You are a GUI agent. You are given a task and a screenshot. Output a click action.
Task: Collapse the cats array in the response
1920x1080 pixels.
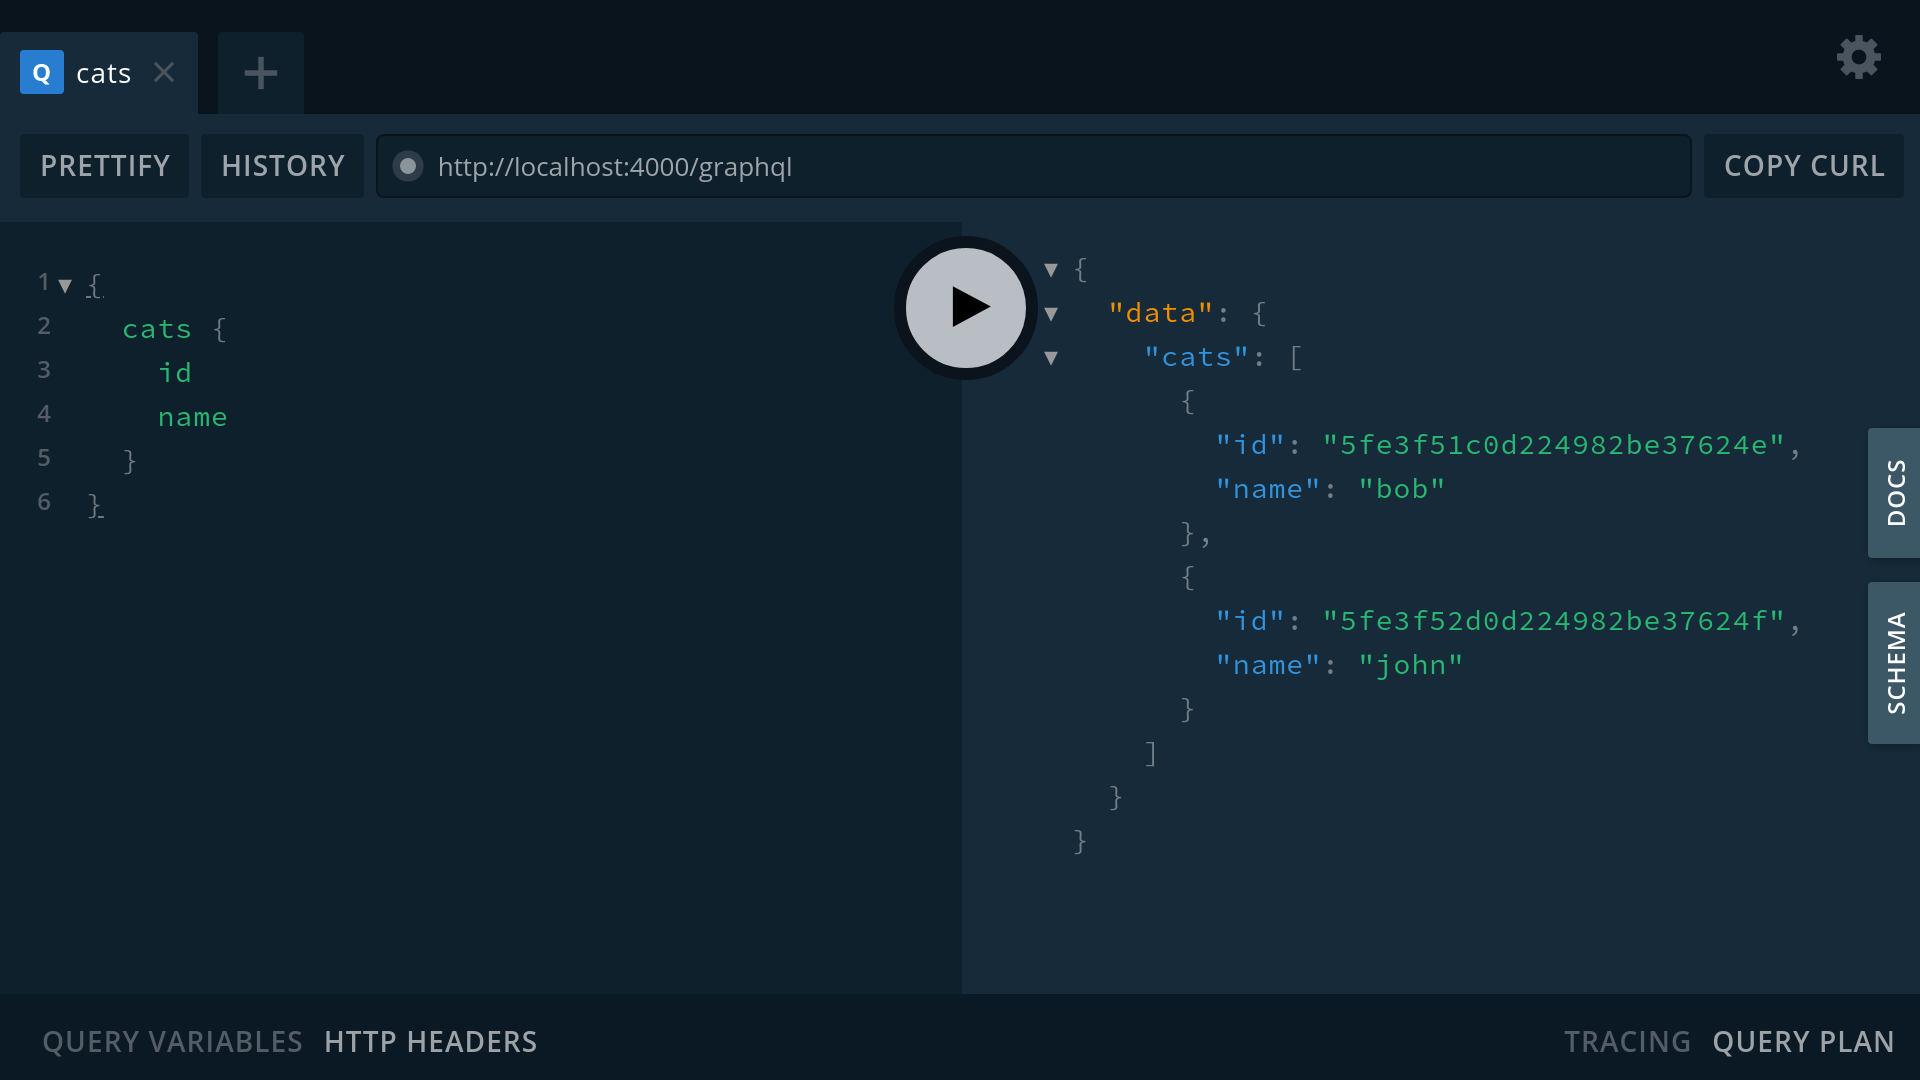[x=1052, y=357]
